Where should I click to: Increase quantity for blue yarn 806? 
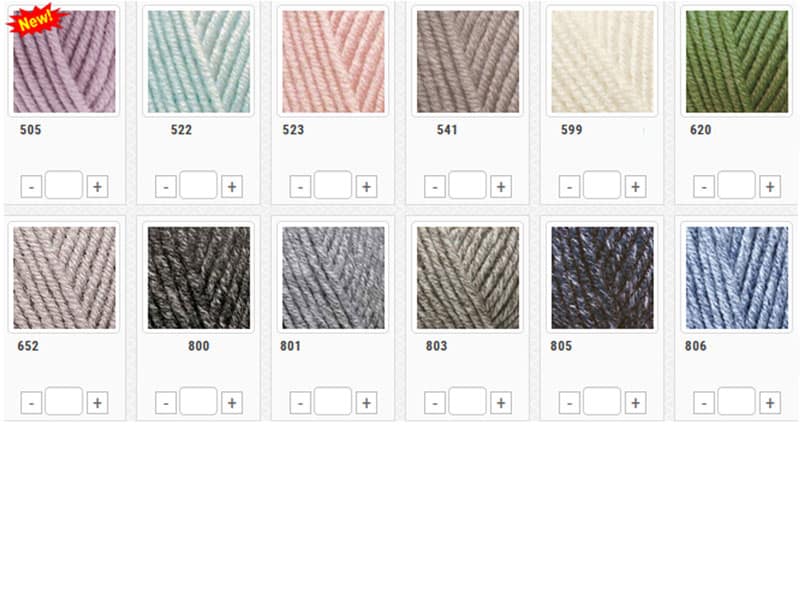click(x=770, y=403)
